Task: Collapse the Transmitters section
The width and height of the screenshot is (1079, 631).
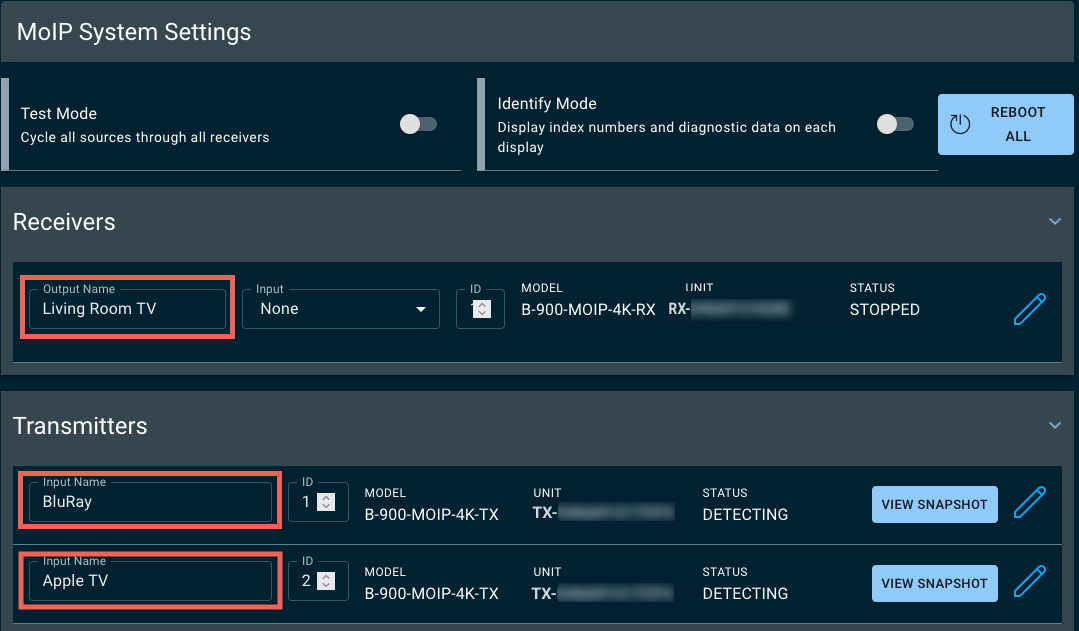Action: pos(1054,425)
